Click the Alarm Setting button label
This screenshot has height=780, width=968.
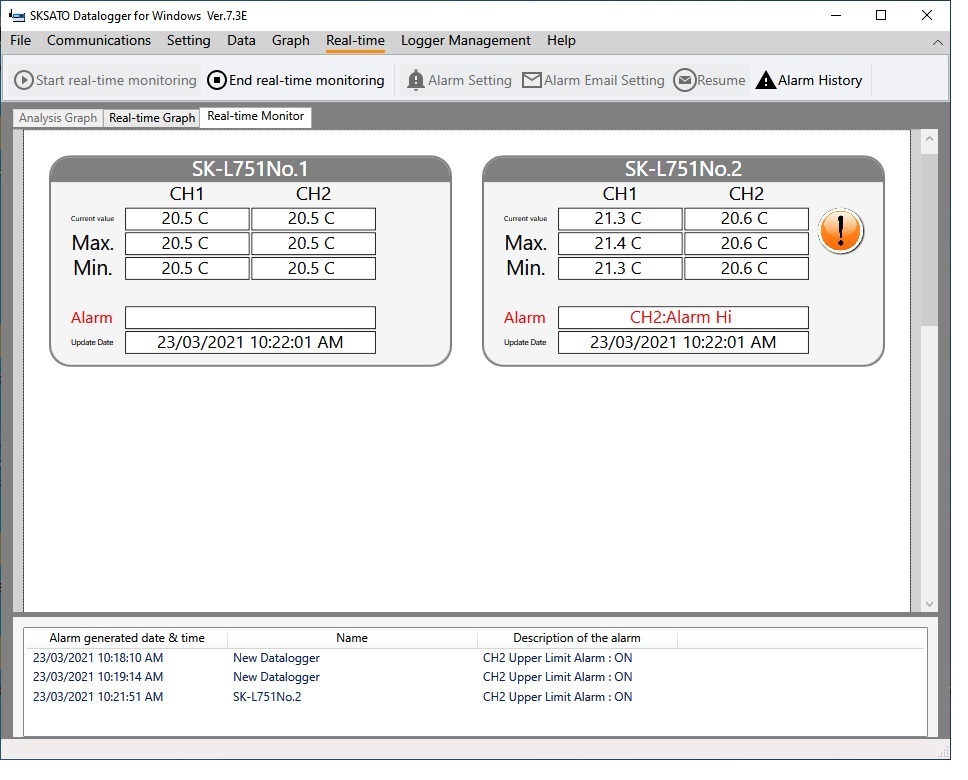pyautogui.click(x=470, y=80)
